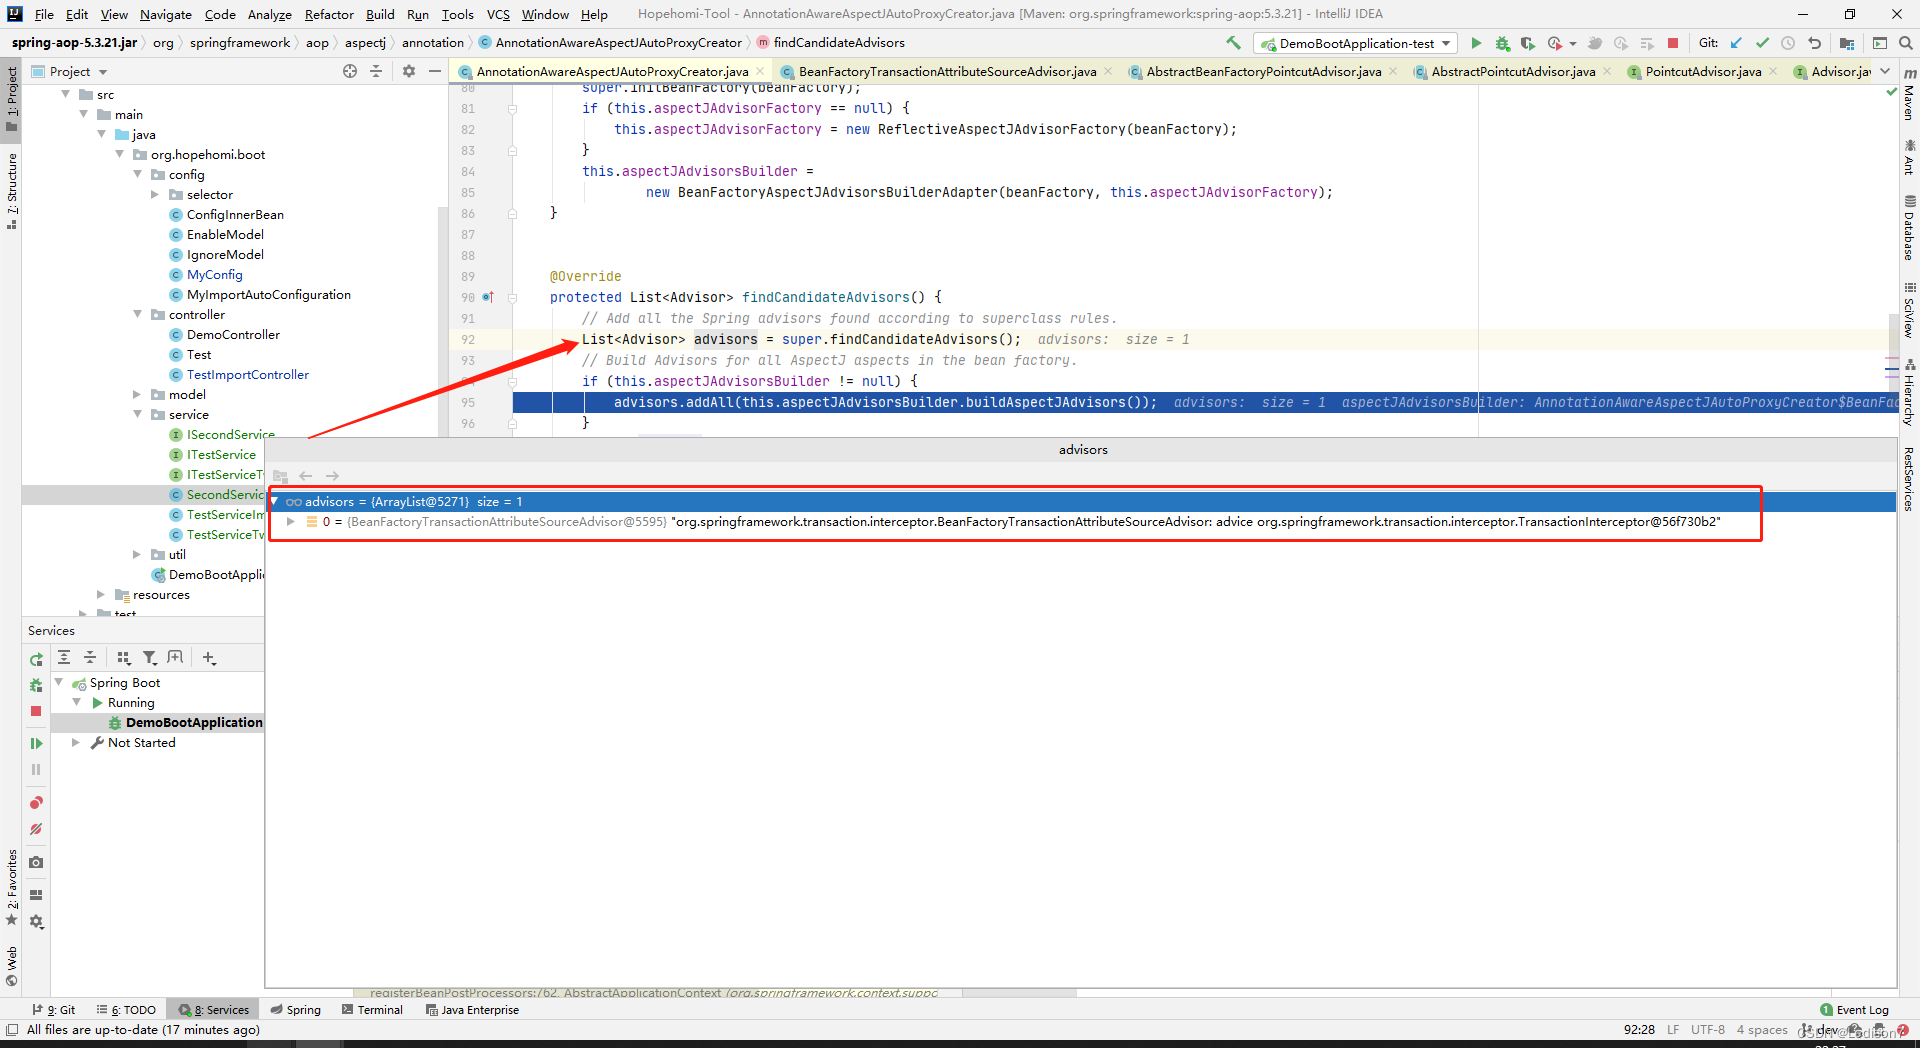Open Project panel settings gear

[409, 71]
